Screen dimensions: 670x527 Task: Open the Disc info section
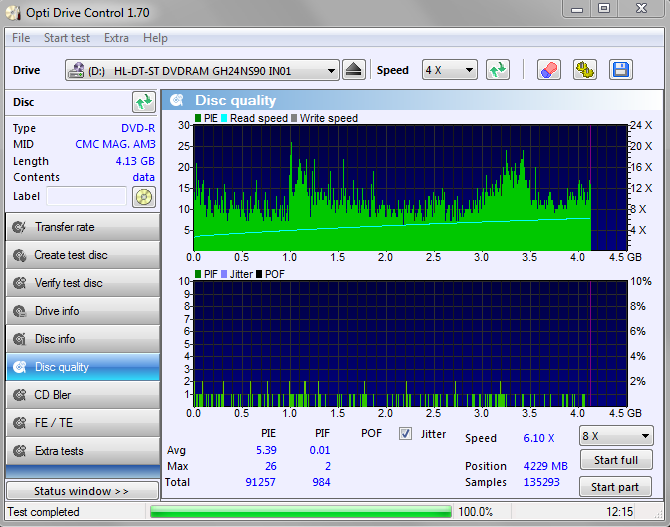tap(83, 339)
